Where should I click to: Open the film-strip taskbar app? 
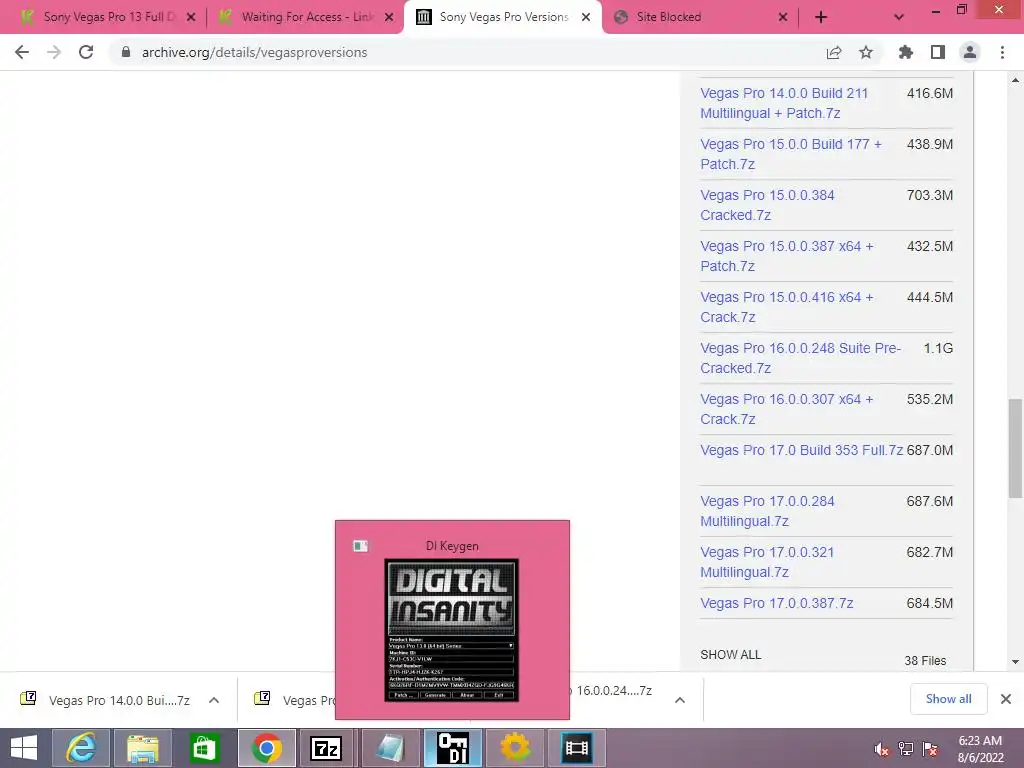[x=577, y=748]
